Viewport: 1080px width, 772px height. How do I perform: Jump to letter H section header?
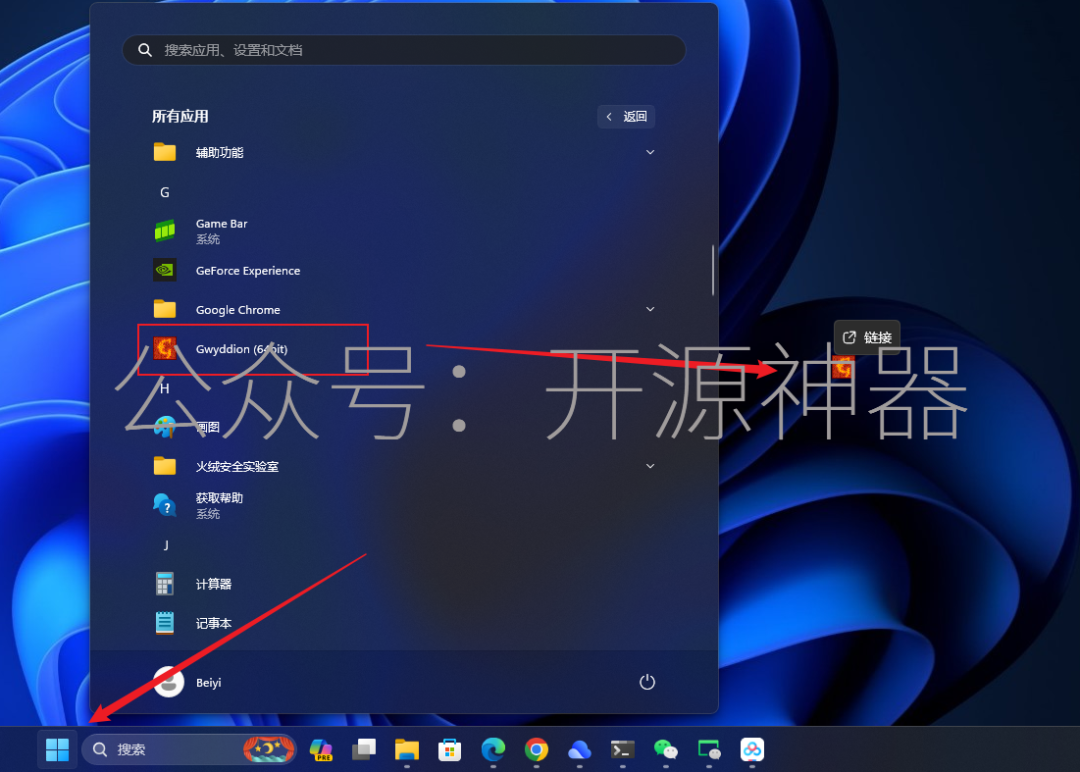click(x=165, y=388)
